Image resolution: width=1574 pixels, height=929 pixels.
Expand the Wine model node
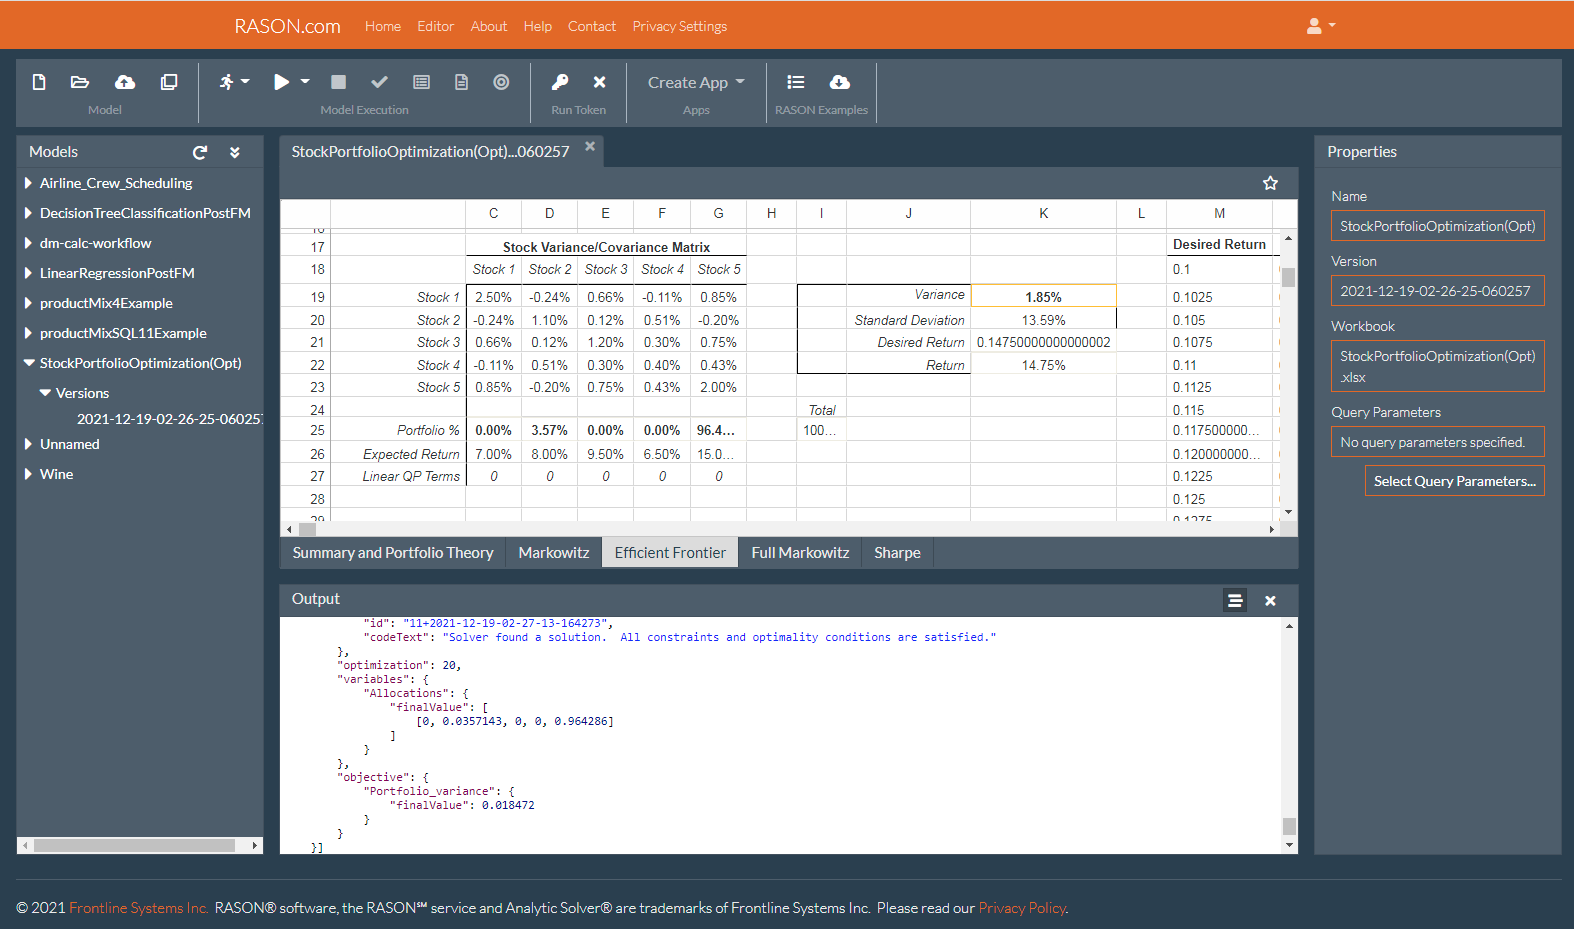28,474
